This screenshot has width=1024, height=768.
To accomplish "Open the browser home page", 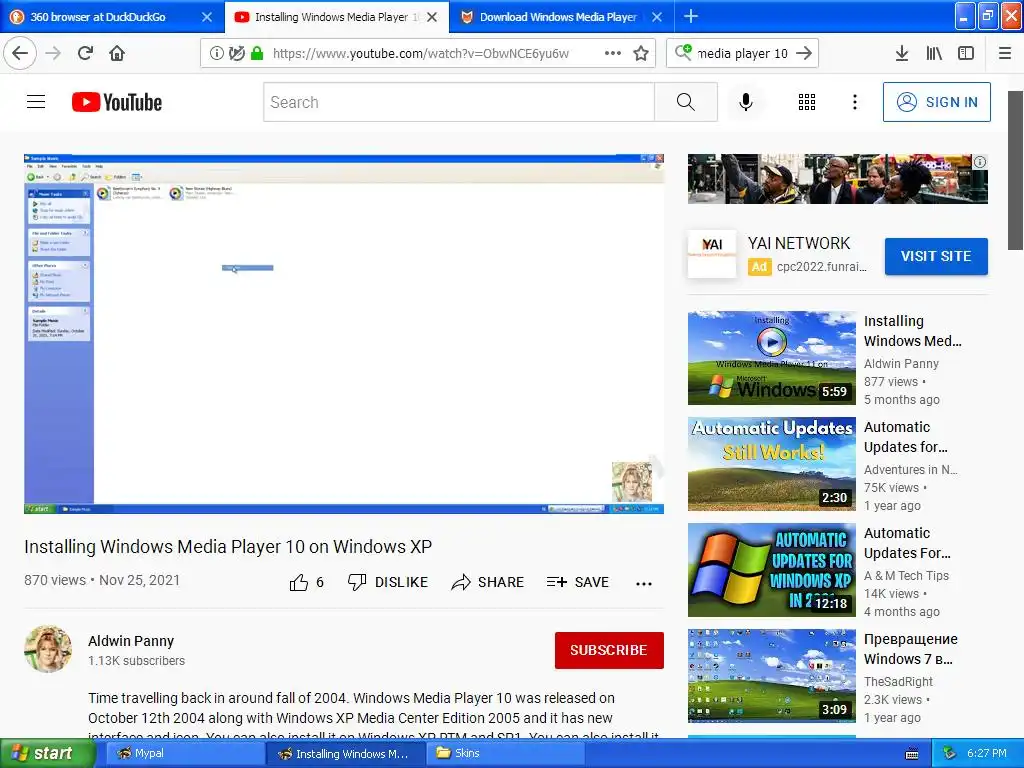I will point(117,53).
